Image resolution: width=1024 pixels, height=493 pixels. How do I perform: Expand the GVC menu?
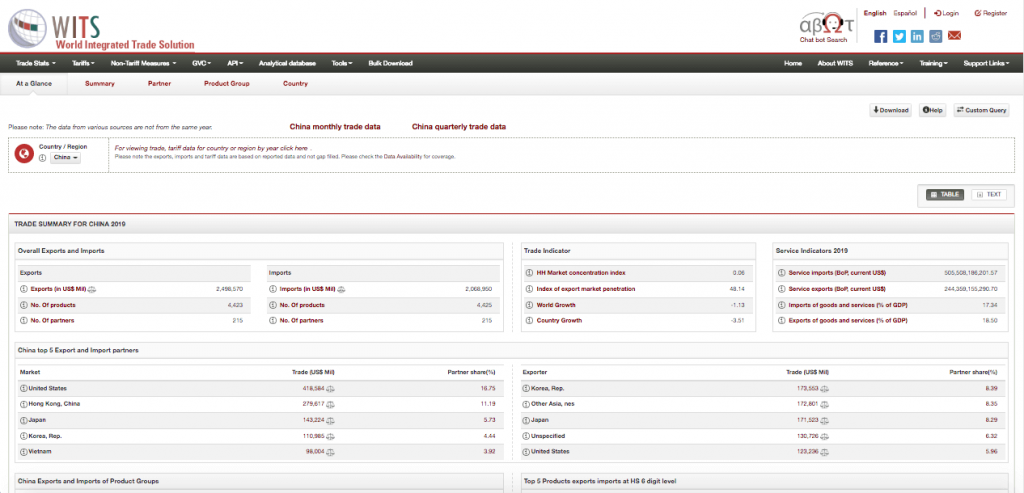pos(202,63)
